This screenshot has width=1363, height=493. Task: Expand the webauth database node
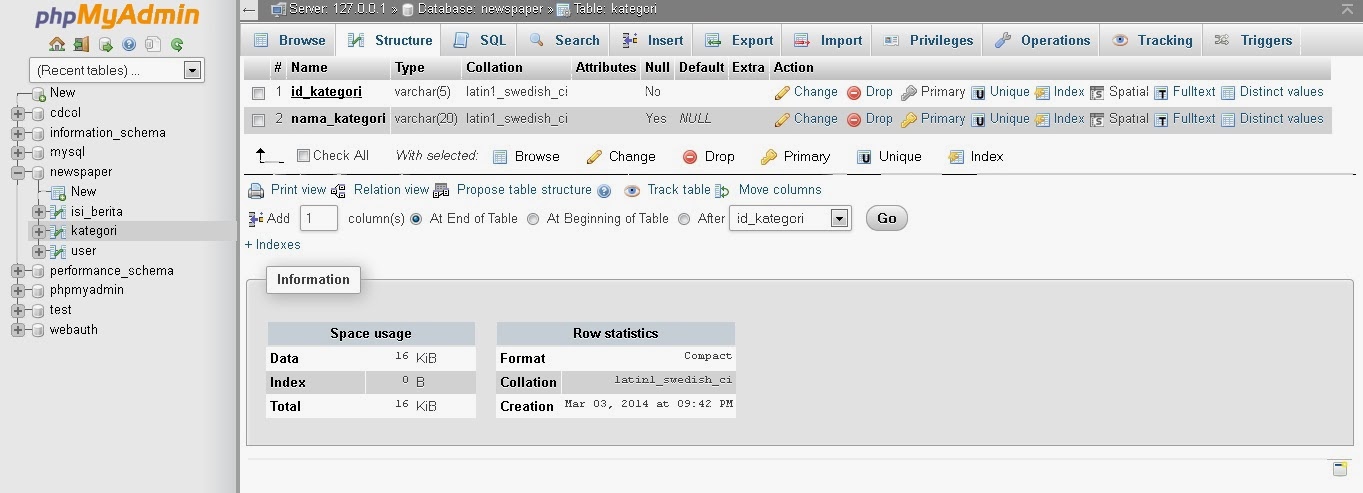18,330
